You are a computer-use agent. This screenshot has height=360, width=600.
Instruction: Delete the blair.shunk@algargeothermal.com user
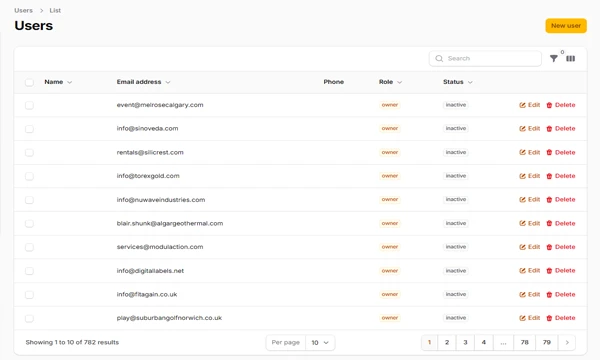coord(561,223)
